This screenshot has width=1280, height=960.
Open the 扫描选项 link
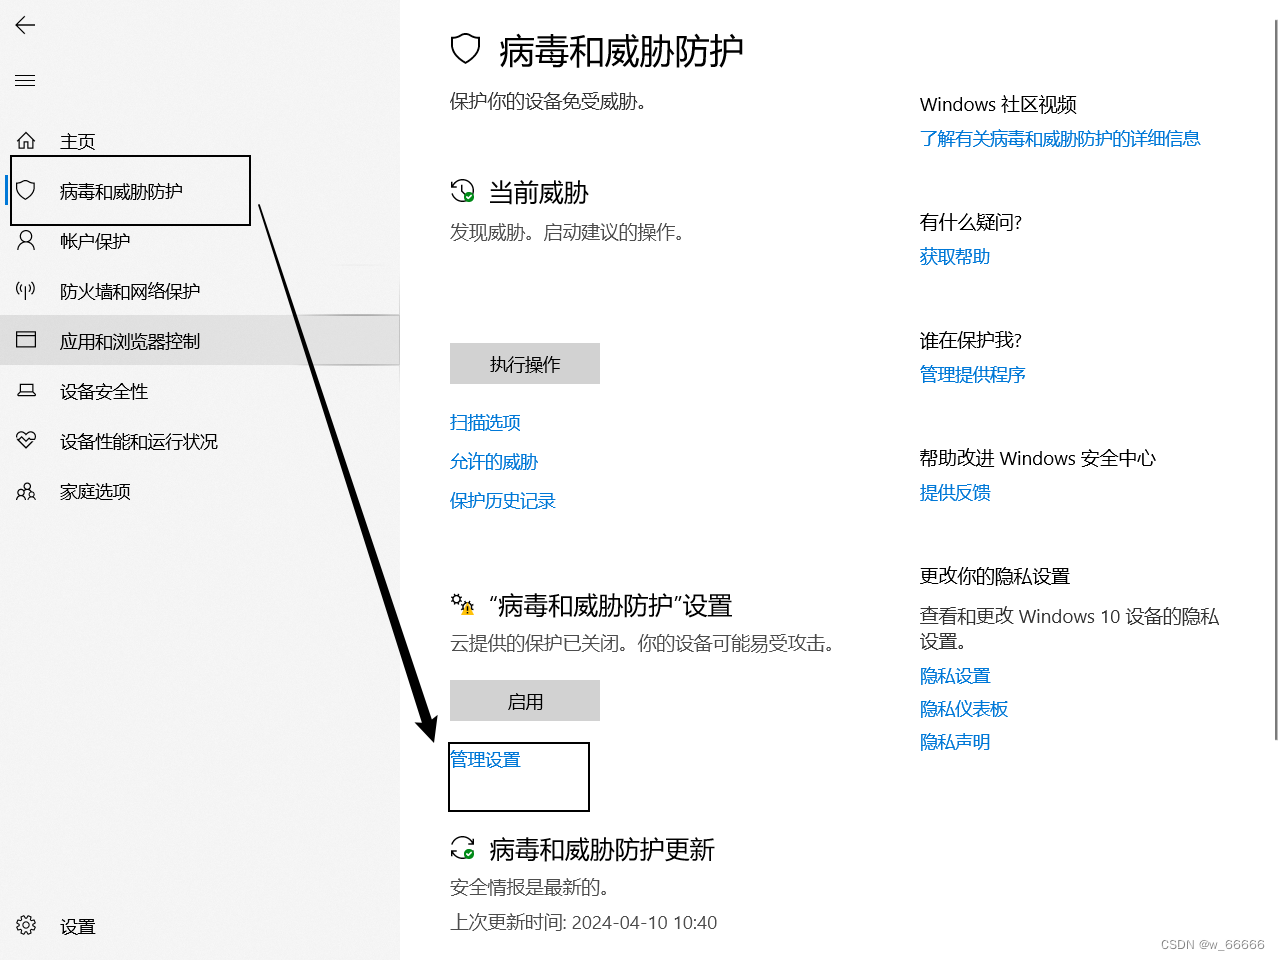click(x=485, y=423)
